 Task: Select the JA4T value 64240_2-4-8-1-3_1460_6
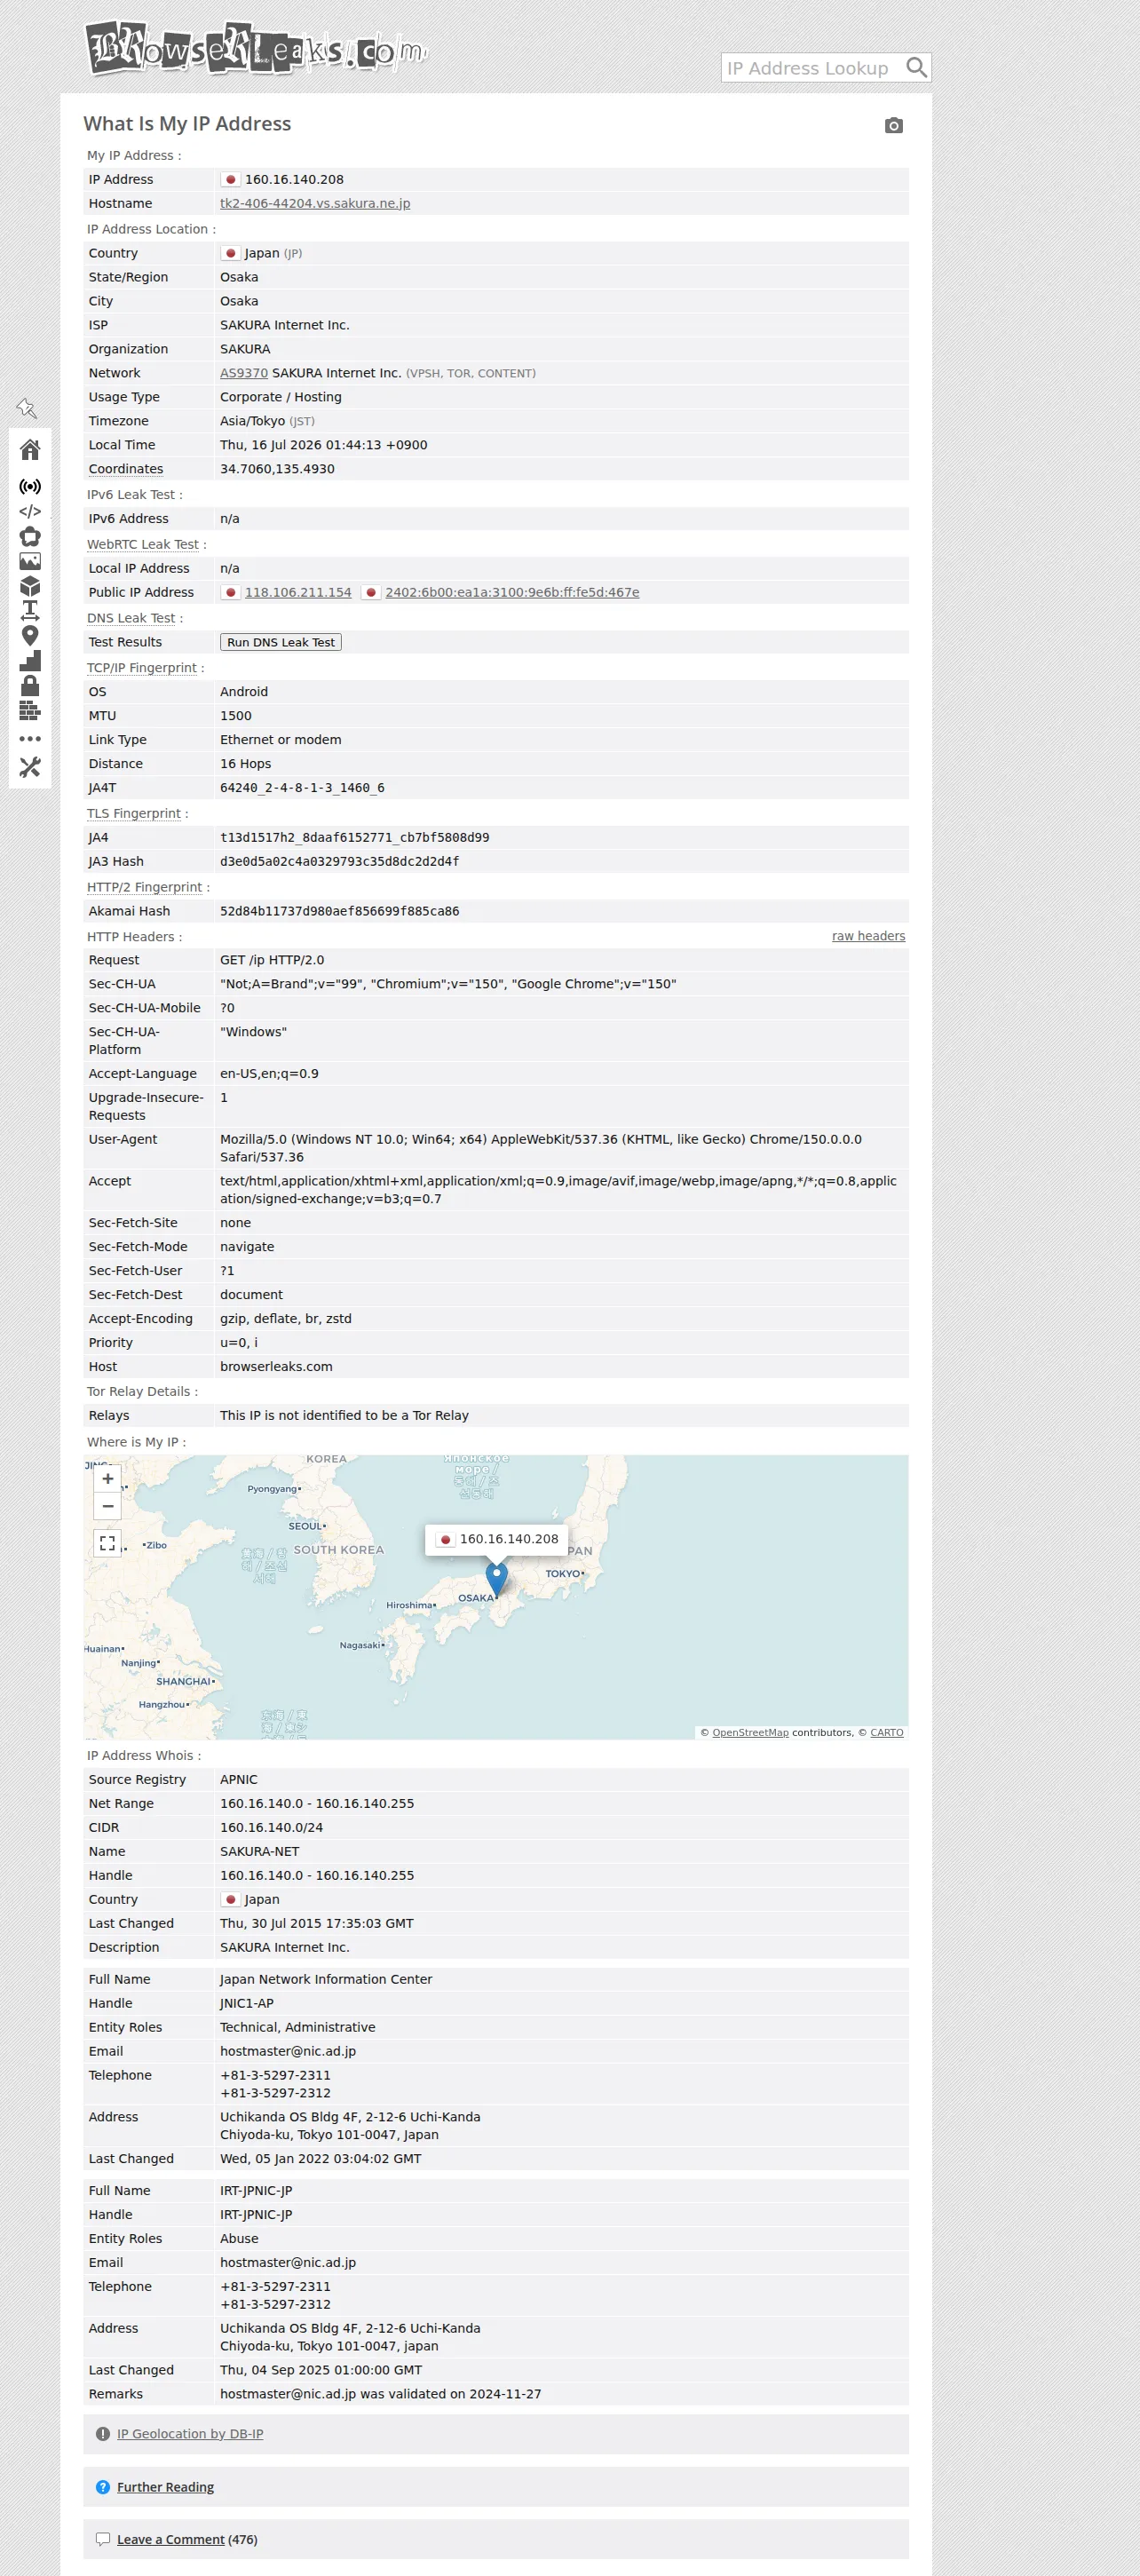click(302, 788)
